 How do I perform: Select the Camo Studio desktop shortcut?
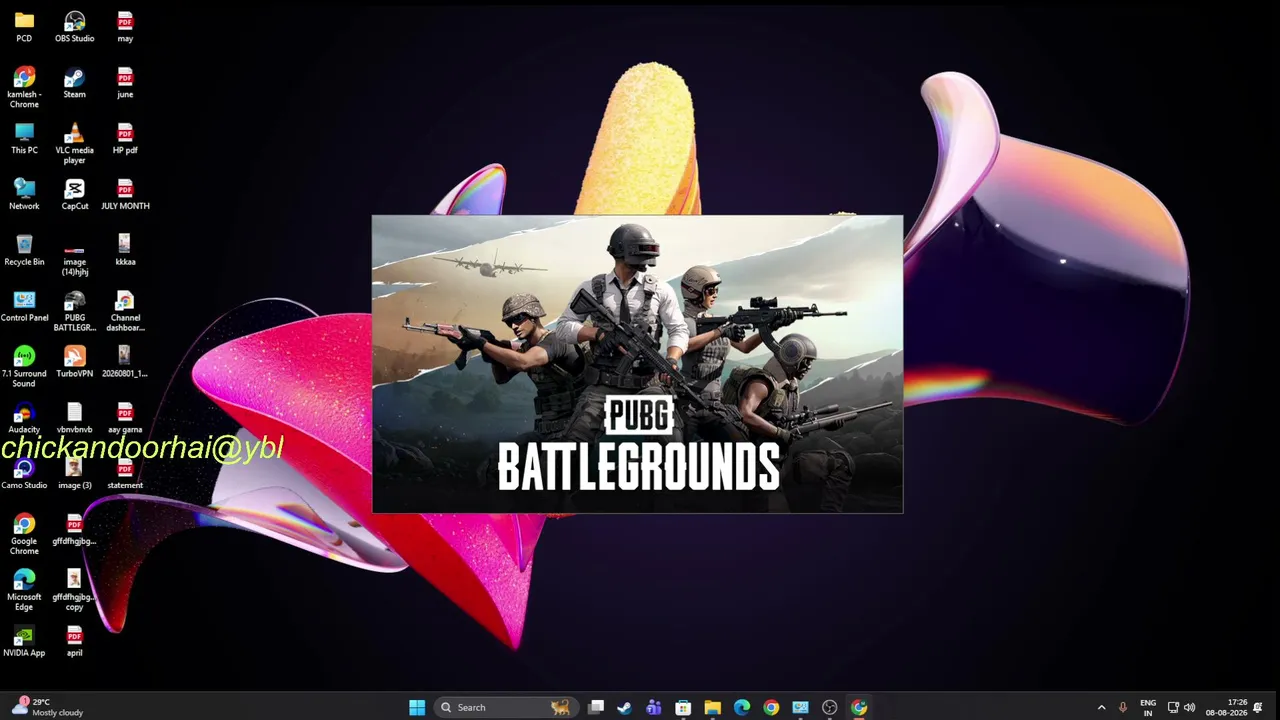pos(24,475)
